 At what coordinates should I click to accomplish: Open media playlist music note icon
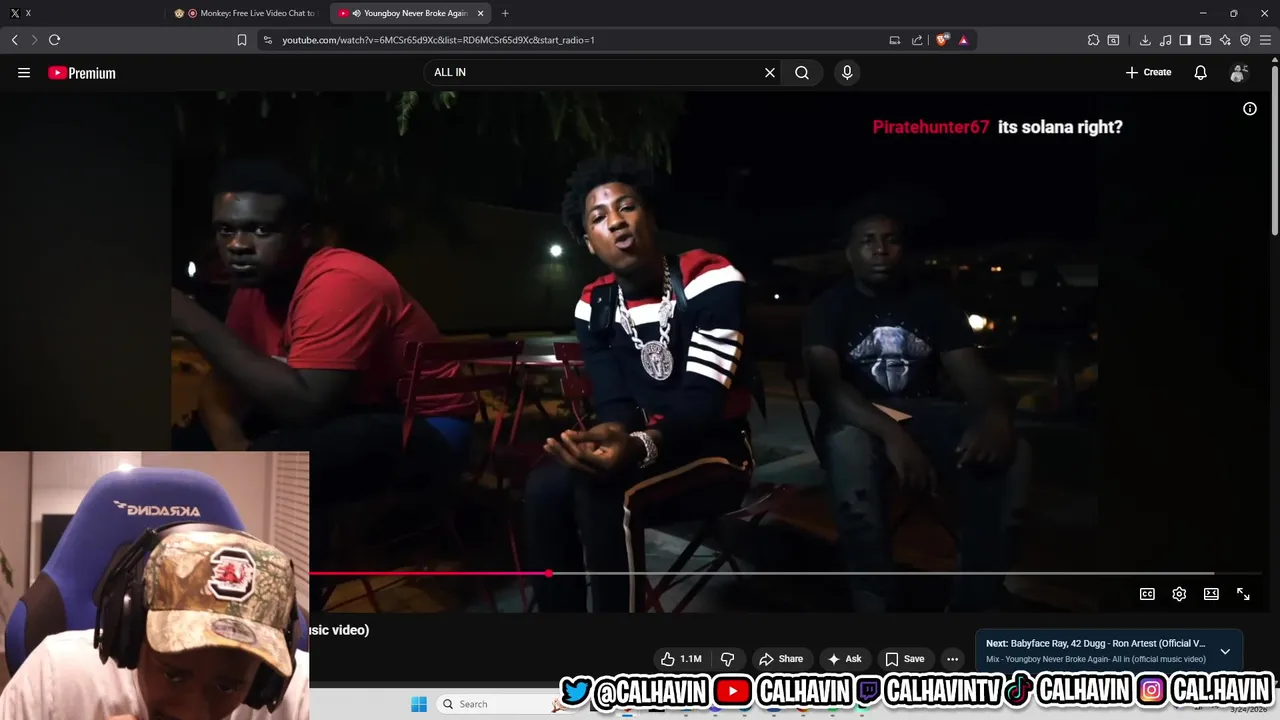tap(1165, 40)
